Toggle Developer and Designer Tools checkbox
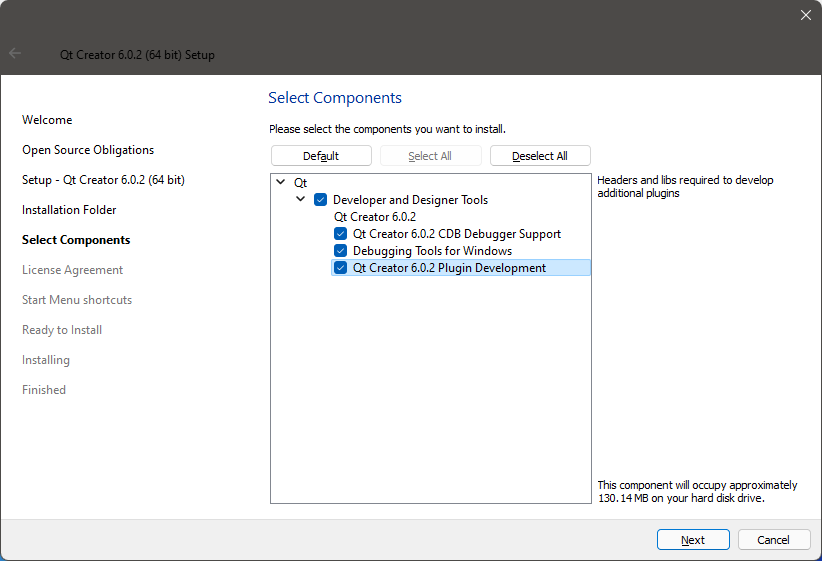 tap(320, 200)
